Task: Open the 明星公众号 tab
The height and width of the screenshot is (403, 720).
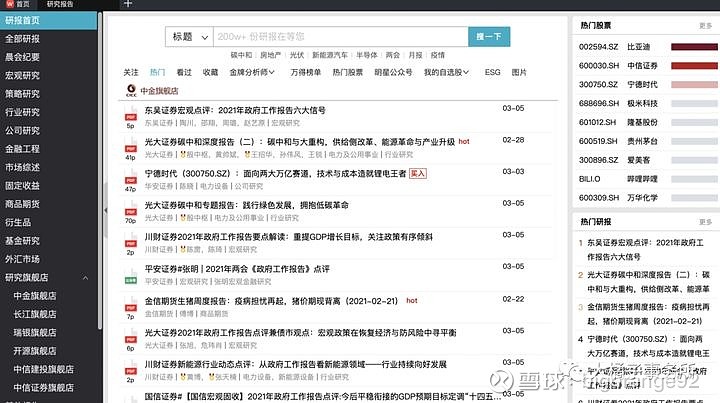Action: [393, 72]
